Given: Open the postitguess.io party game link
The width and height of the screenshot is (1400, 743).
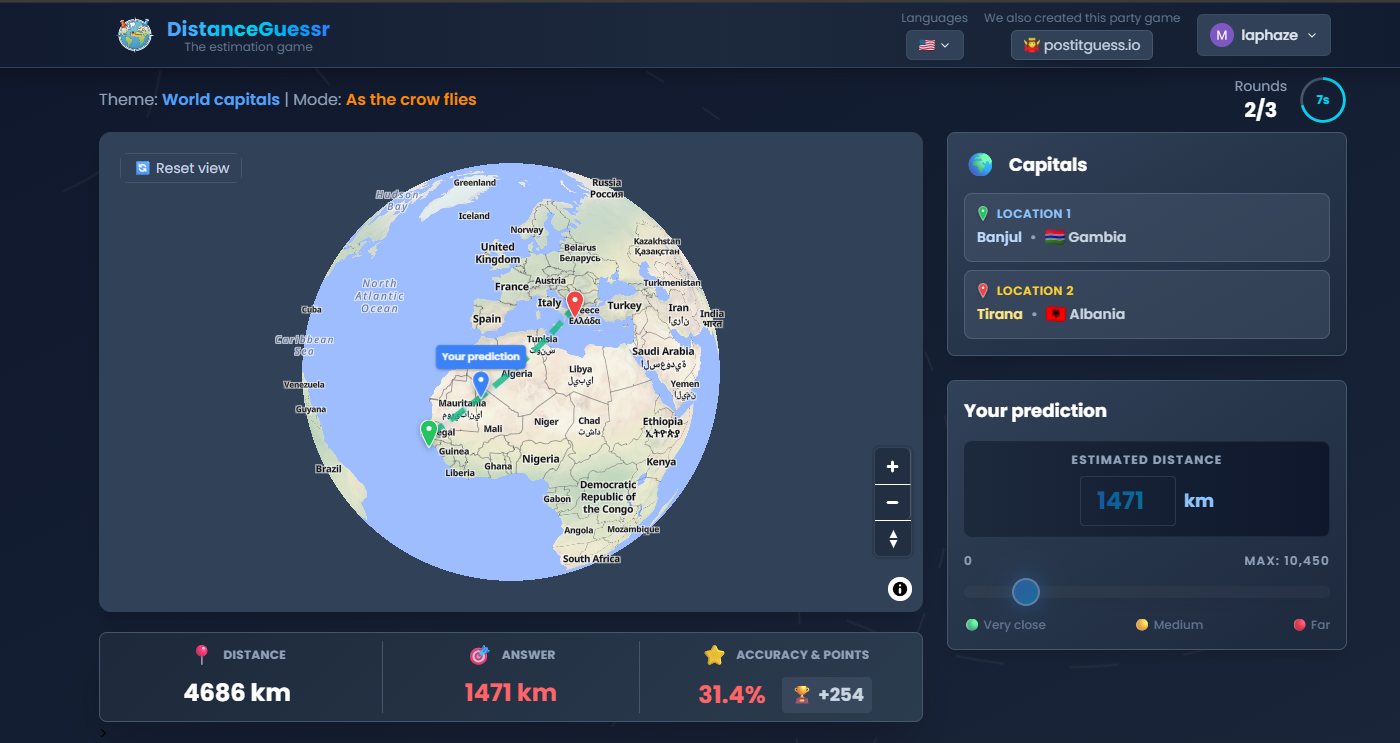Looking at the screenshot, I should coord(1081,45).
